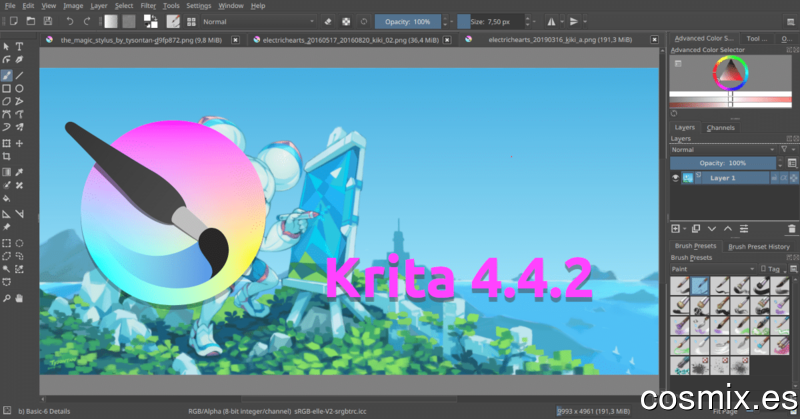Close the the_magic_stylus document tab
Viewport: 800px width, 419px height.
[235, 39]
